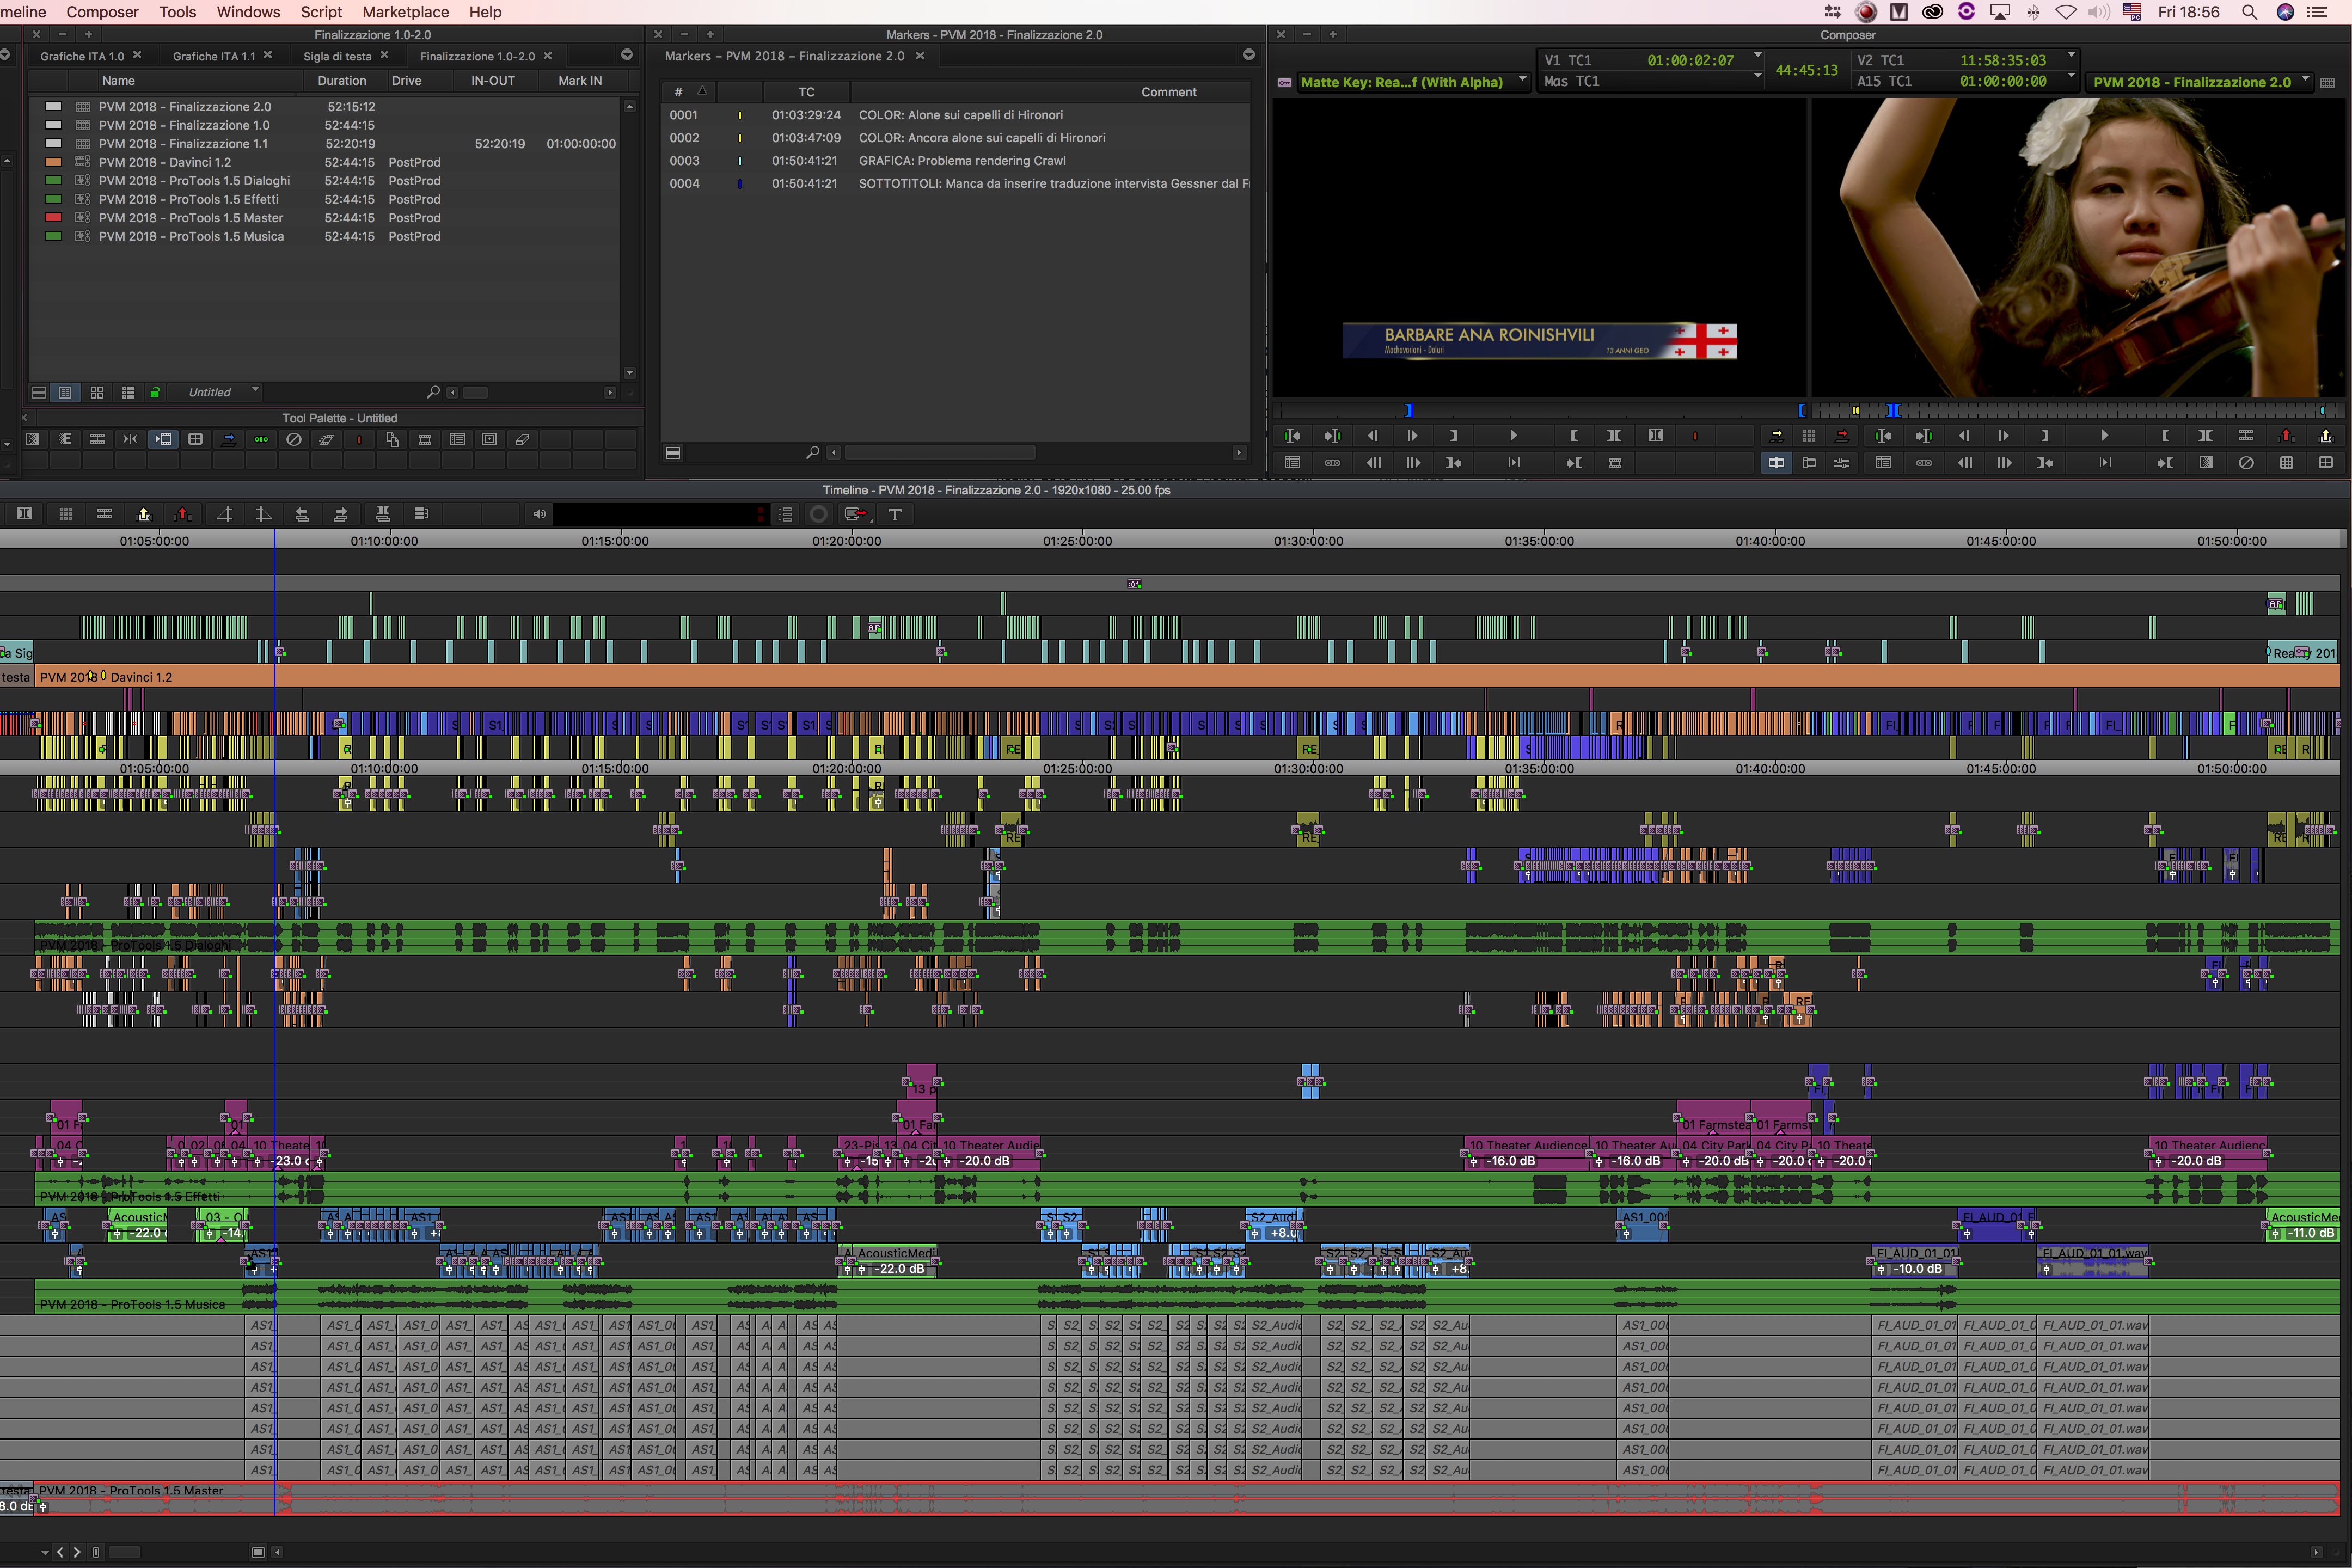Select the PVM 2018 - Davinci 1.2 sequence row
This screenshot has height=1568, width=2352.
pos(165,162)
